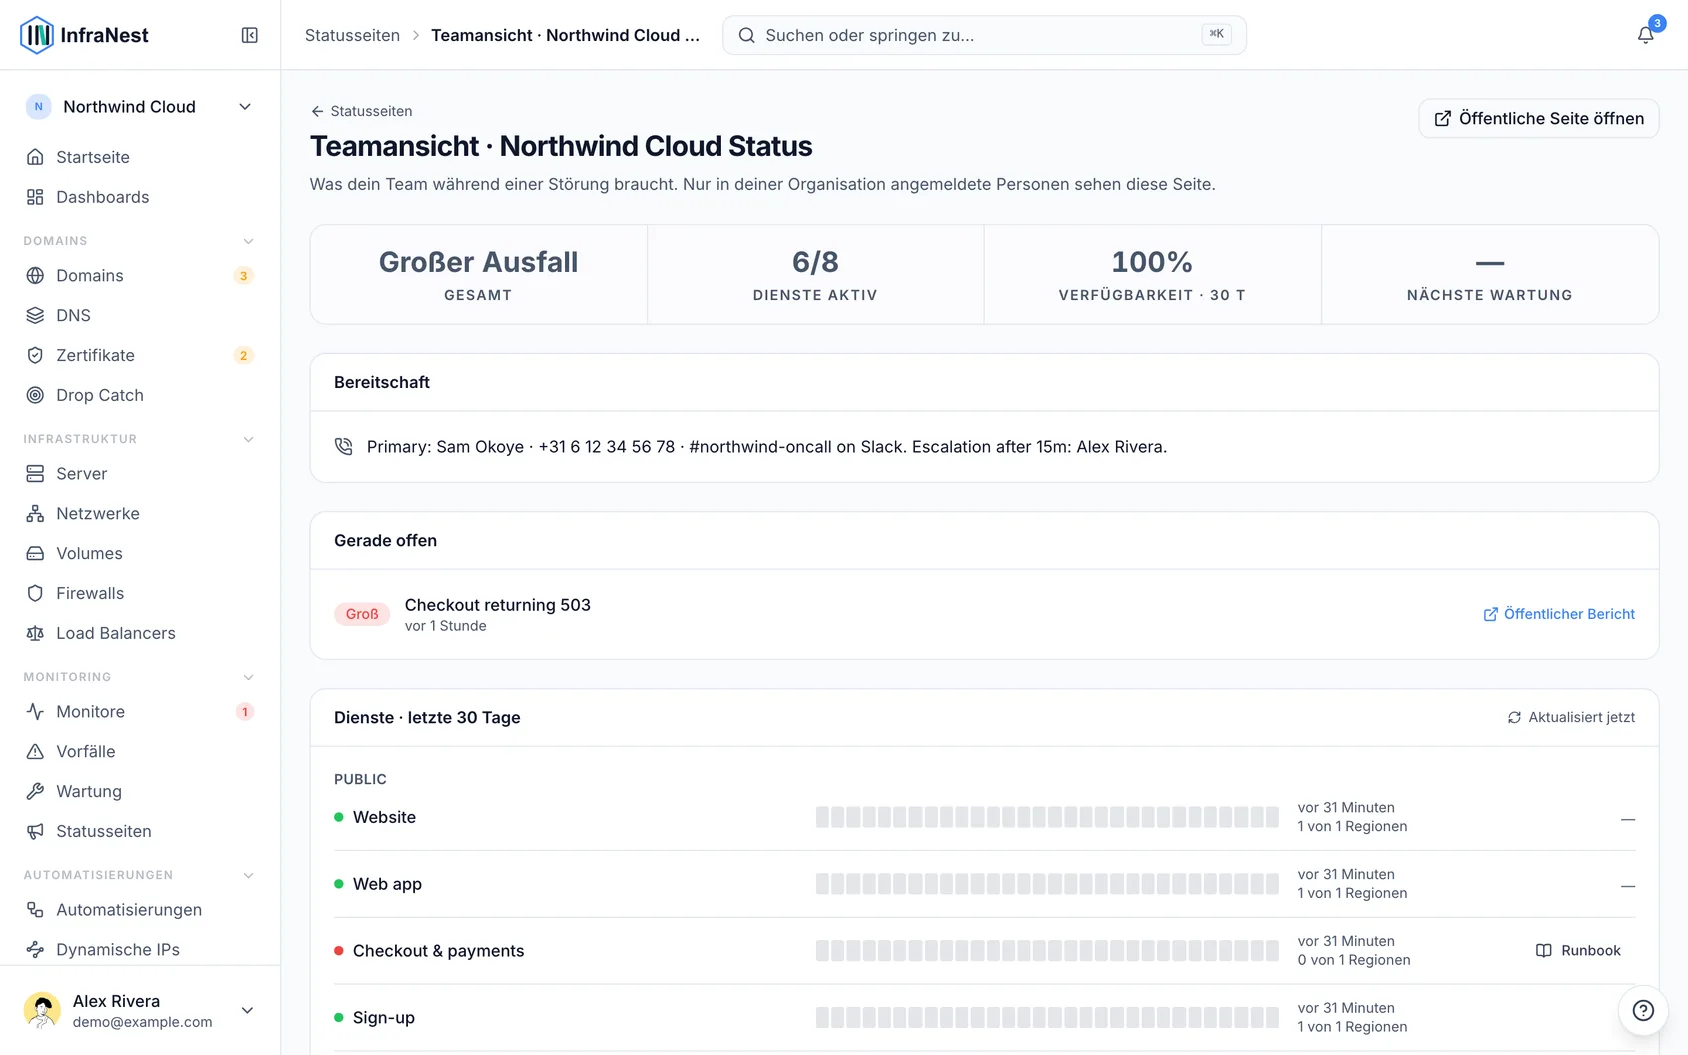1688x1055 pixels.
Task: Click the InfraNest logo icon
Action: [37, 35]
